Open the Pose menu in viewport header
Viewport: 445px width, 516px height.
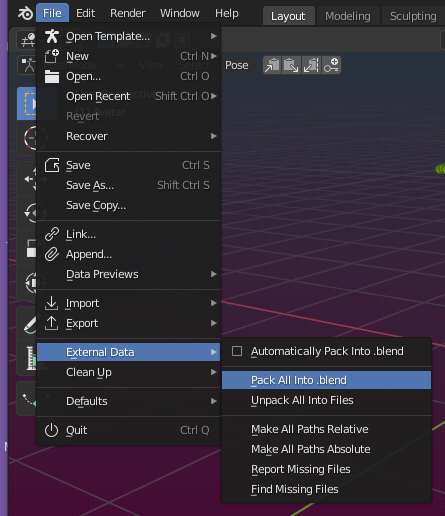pyautogui.click(x=236, y=65)
